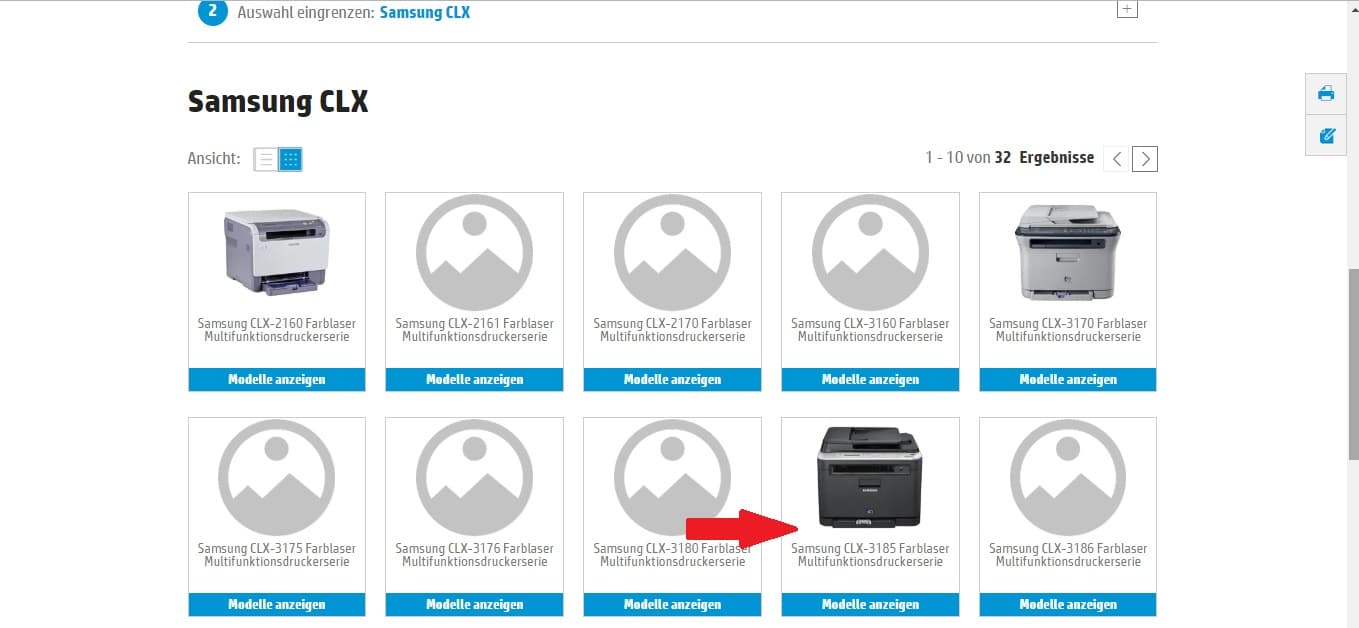1359x628 pixels.
Task: Click the Samsung CLX-3175 Farblaser title
Action: (x=277, y=555)
